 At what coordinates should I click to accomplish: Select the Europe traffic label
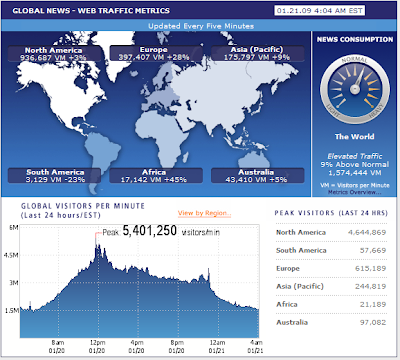155,53
